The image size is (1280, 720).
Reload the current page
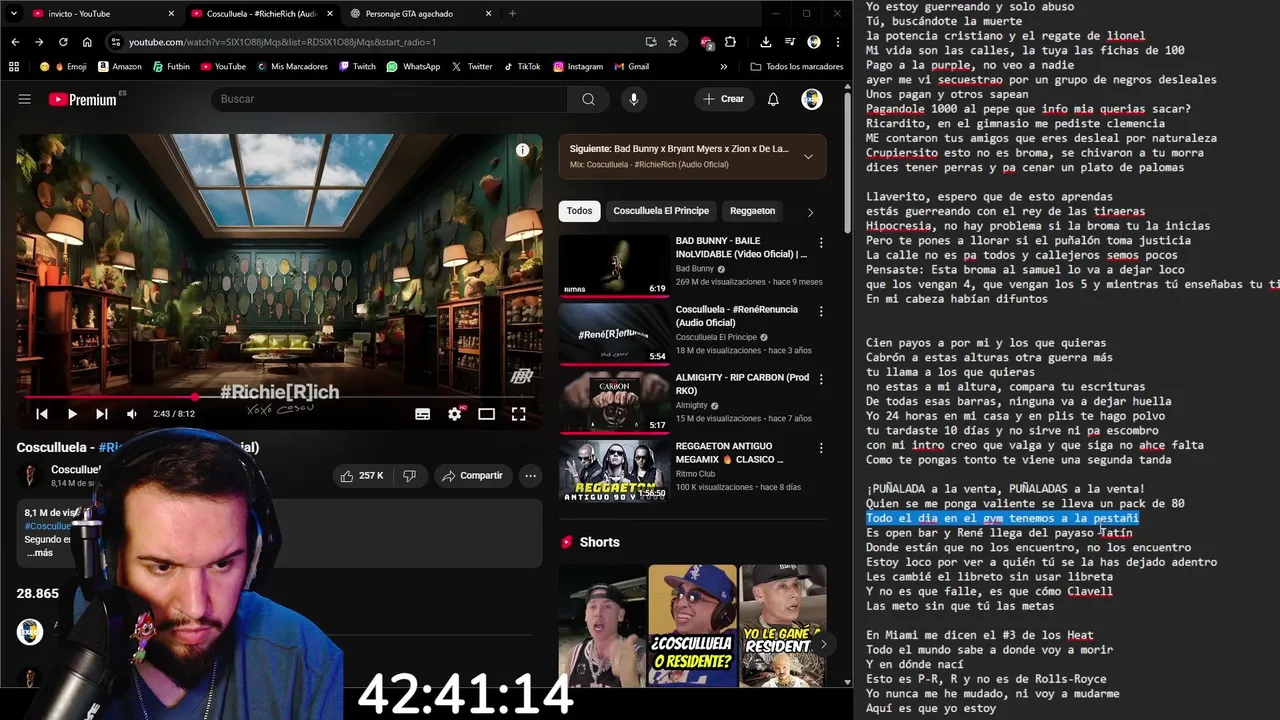[x=63, y=42]
